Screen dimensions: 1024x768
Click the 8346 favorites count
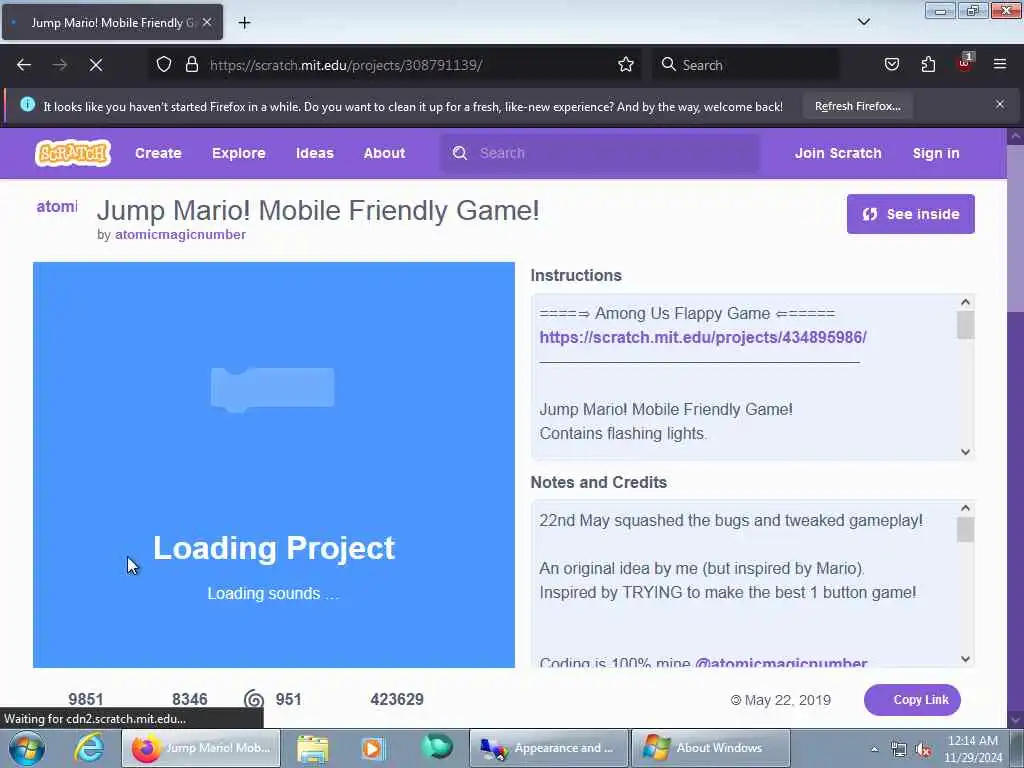pyautogui.click(x=189, y=699)
